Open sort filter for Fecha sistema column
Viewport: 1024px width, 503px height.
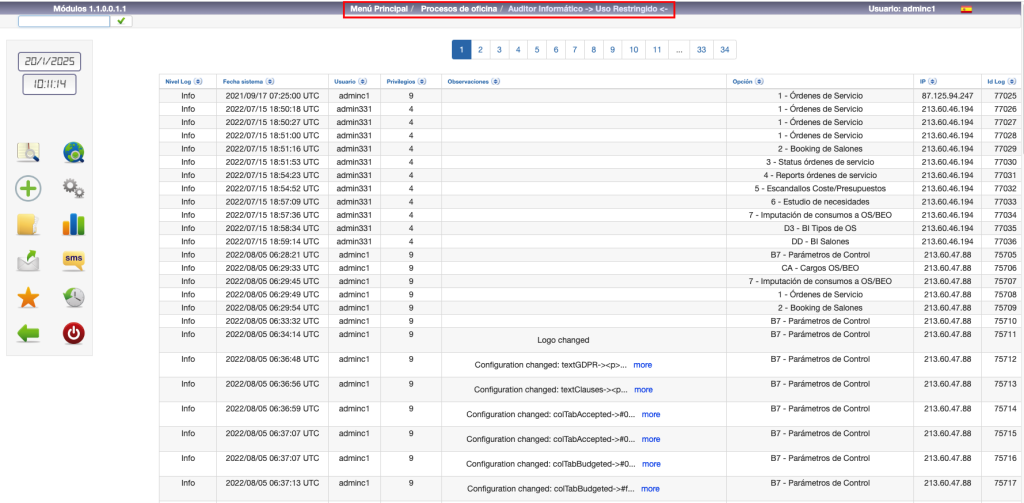[271, 81]
